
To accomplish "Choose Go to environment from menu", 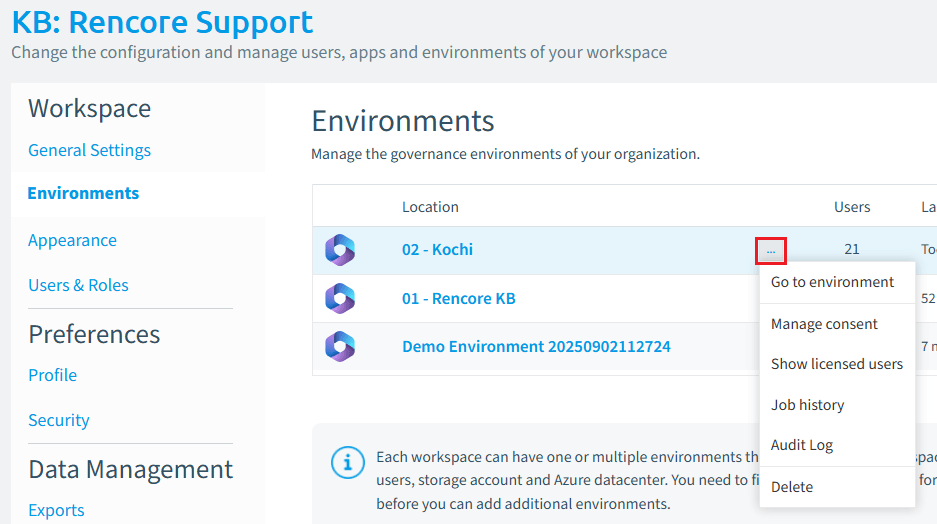I will pyautogui.click(x=832, y=282).
